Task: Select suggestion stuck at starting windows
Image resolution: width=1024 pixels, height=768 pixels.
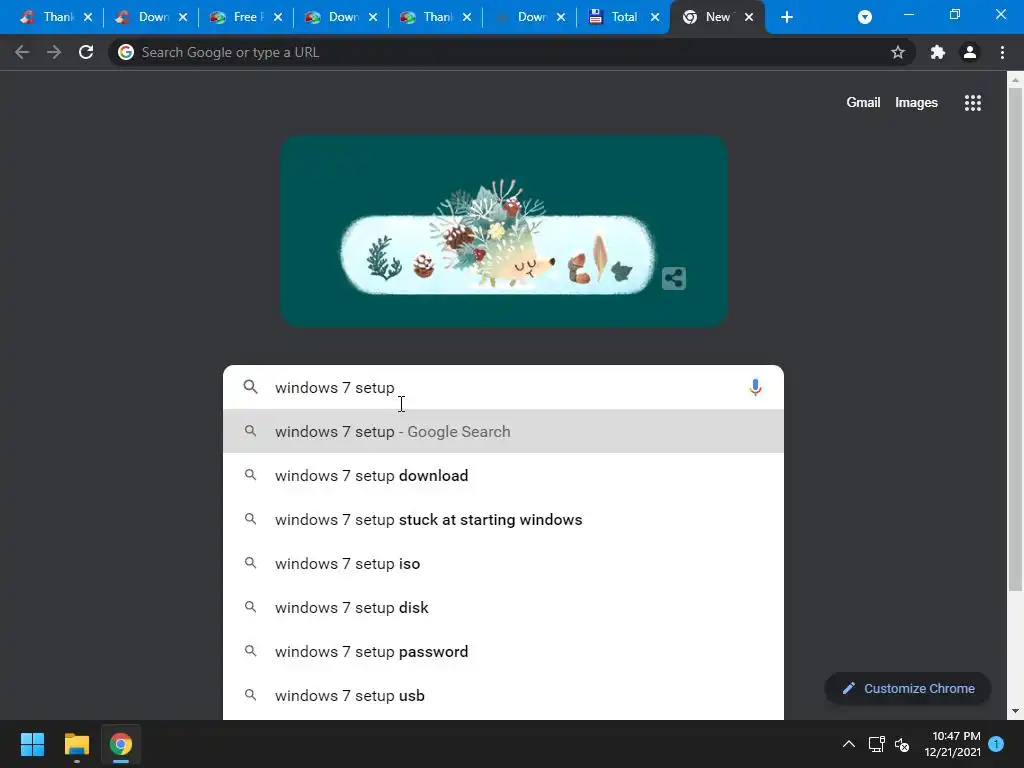Action: click(503, 520)
